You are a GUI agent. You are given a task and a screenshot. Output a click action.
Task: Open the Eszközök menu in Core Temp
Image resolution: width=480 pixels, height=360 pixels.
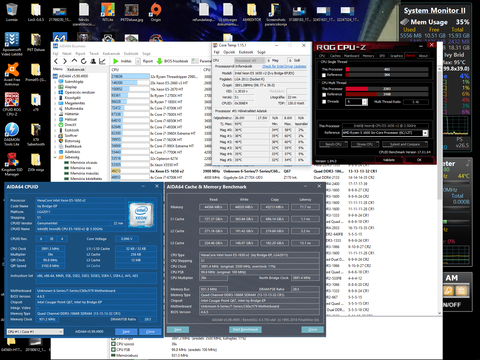coord(246,52)
